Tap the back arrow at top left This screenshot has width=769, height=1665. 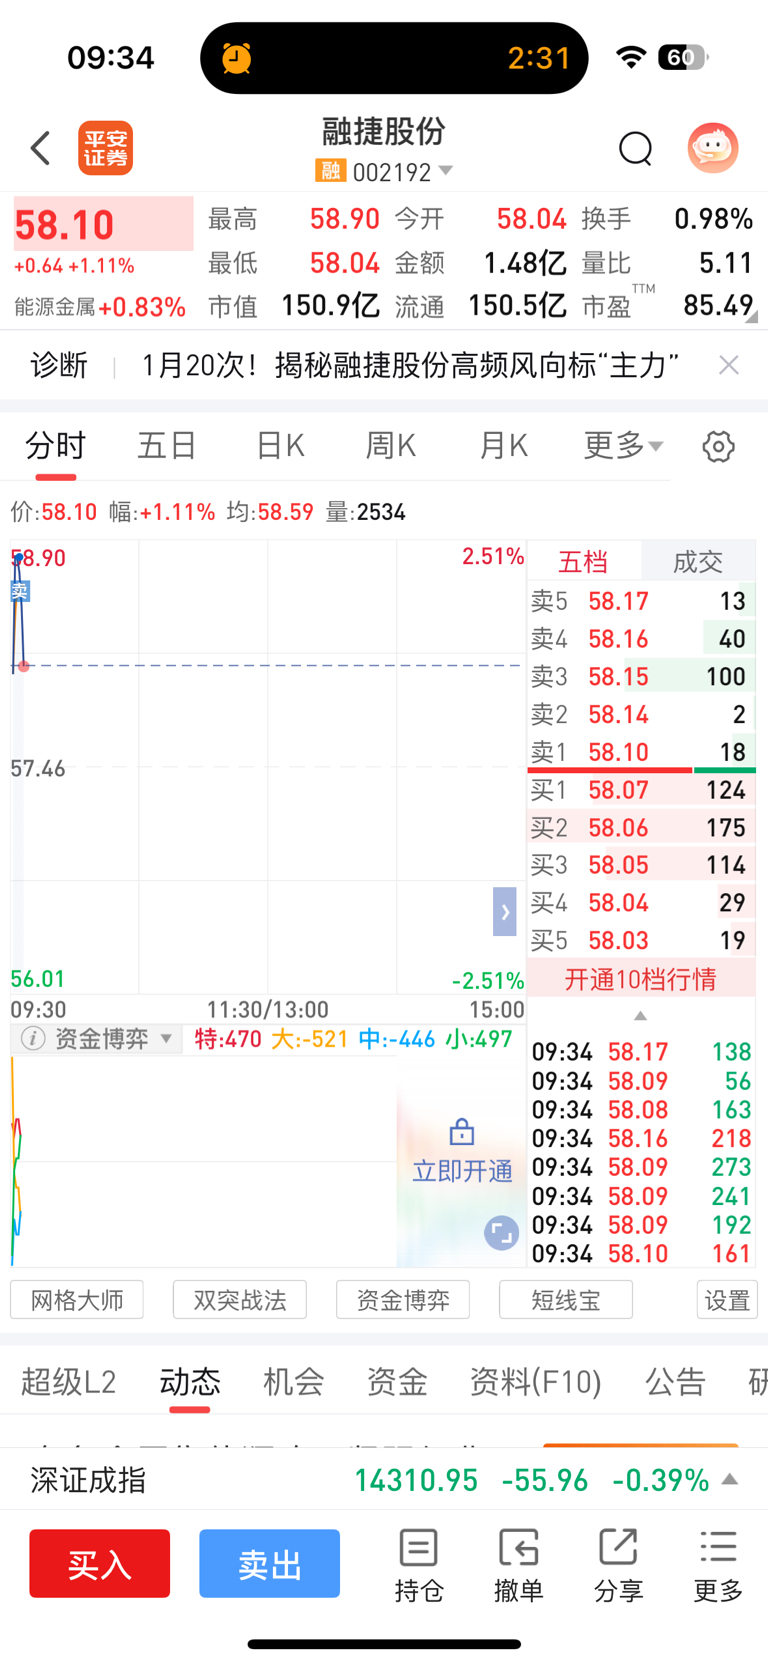40,148
